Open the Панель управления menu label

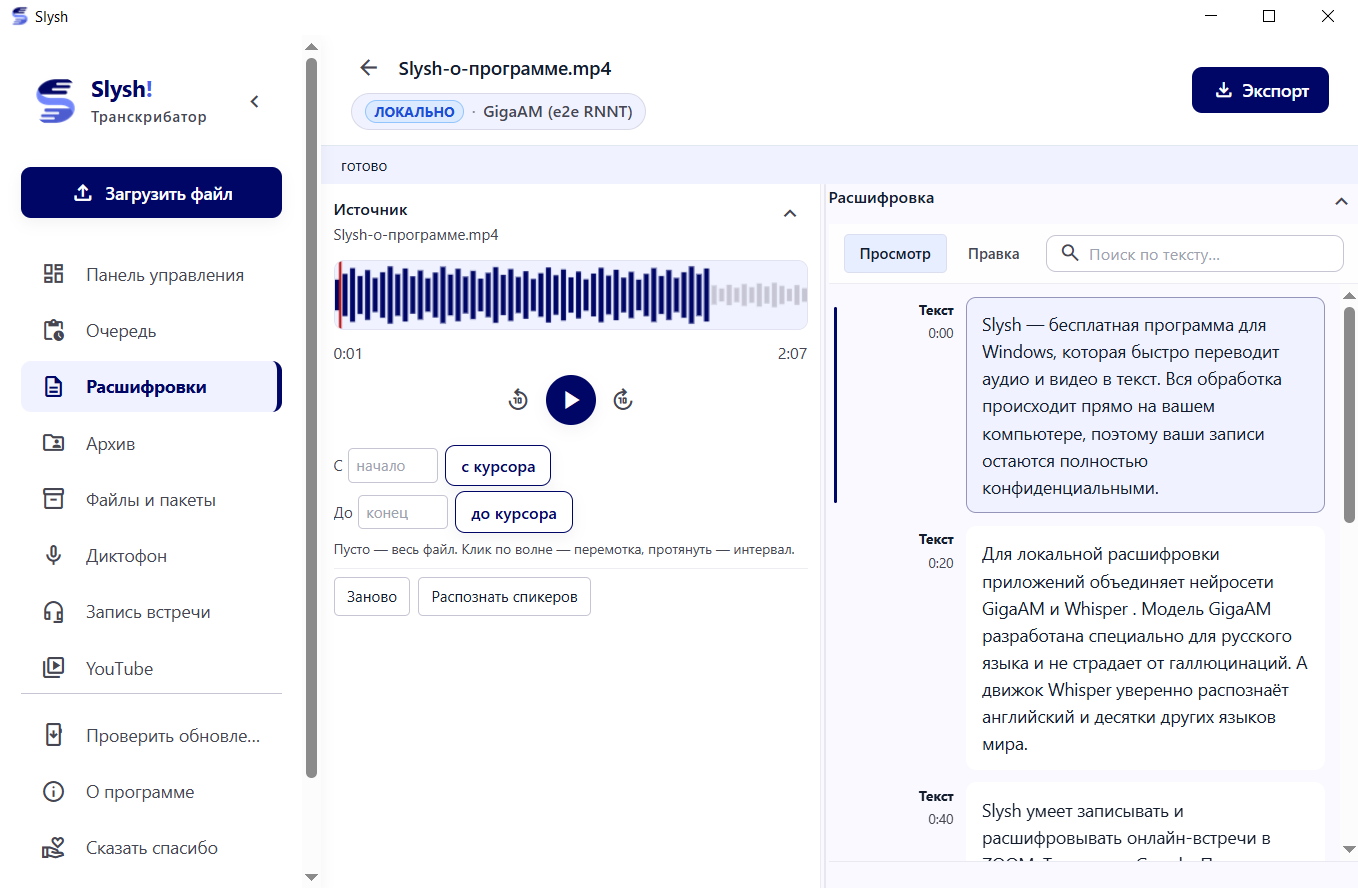pos(165,275)
